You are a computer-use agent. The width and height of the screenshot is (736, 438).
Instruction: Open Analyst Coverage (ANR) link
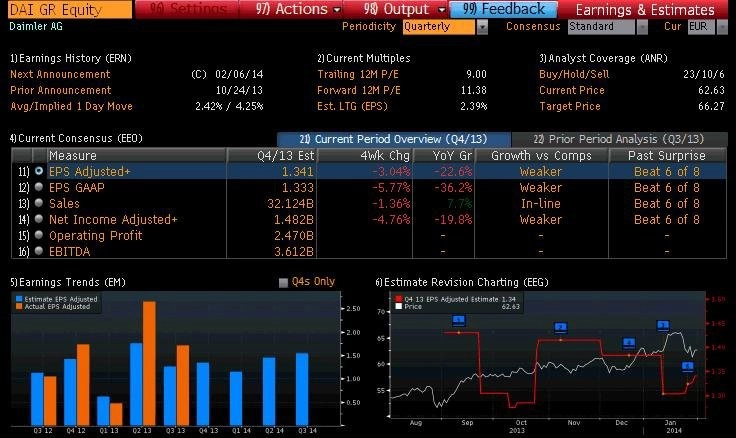[603, 58]
